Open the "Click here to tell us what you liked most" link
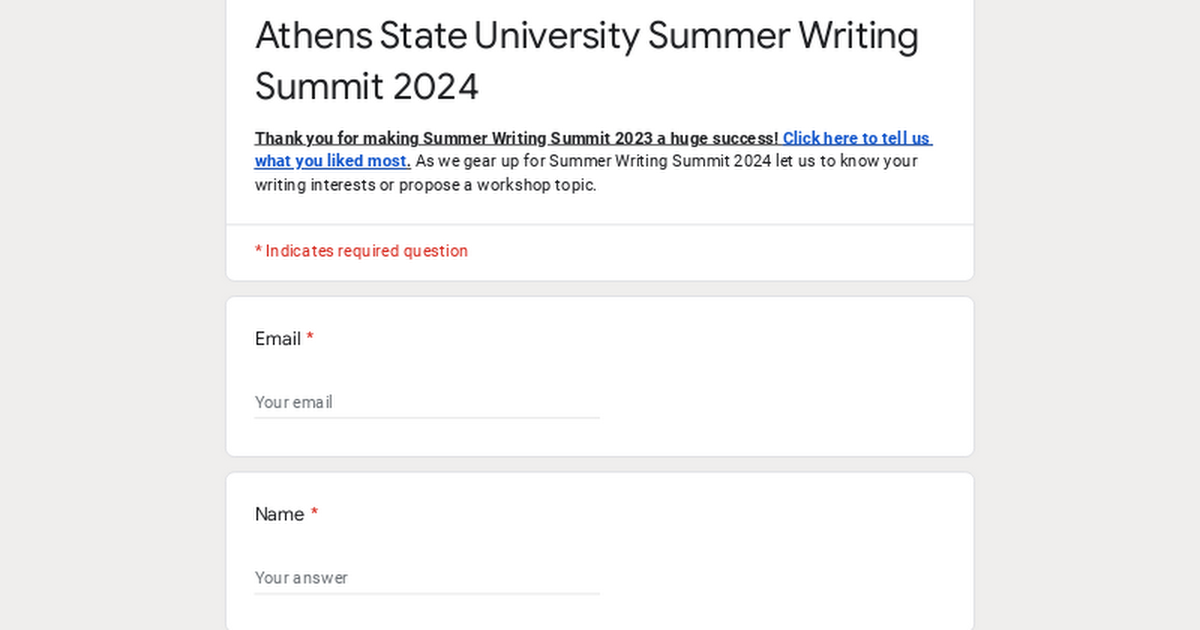The image size is (1200, 630). pyautogui.click(x=856, y=138)
